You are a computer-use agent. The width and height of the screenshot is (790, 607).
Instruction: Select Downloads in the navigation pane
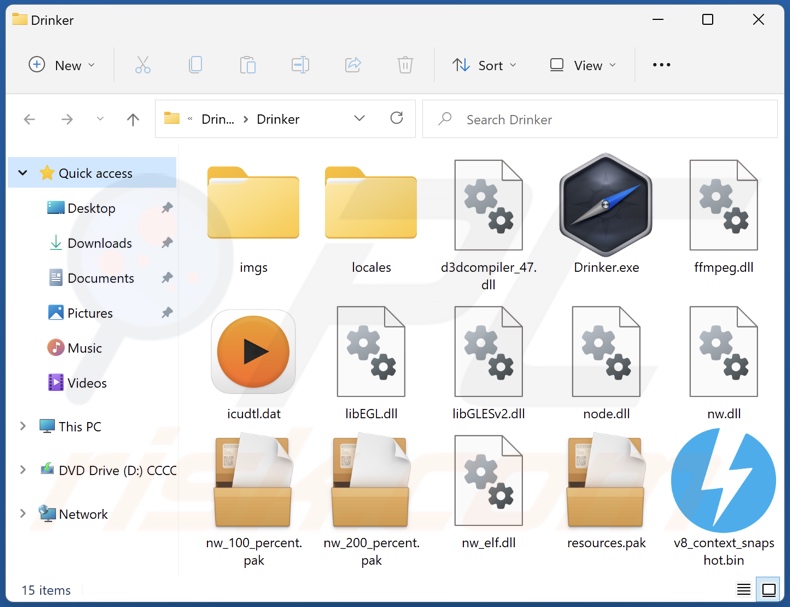[x=99, y=243]
